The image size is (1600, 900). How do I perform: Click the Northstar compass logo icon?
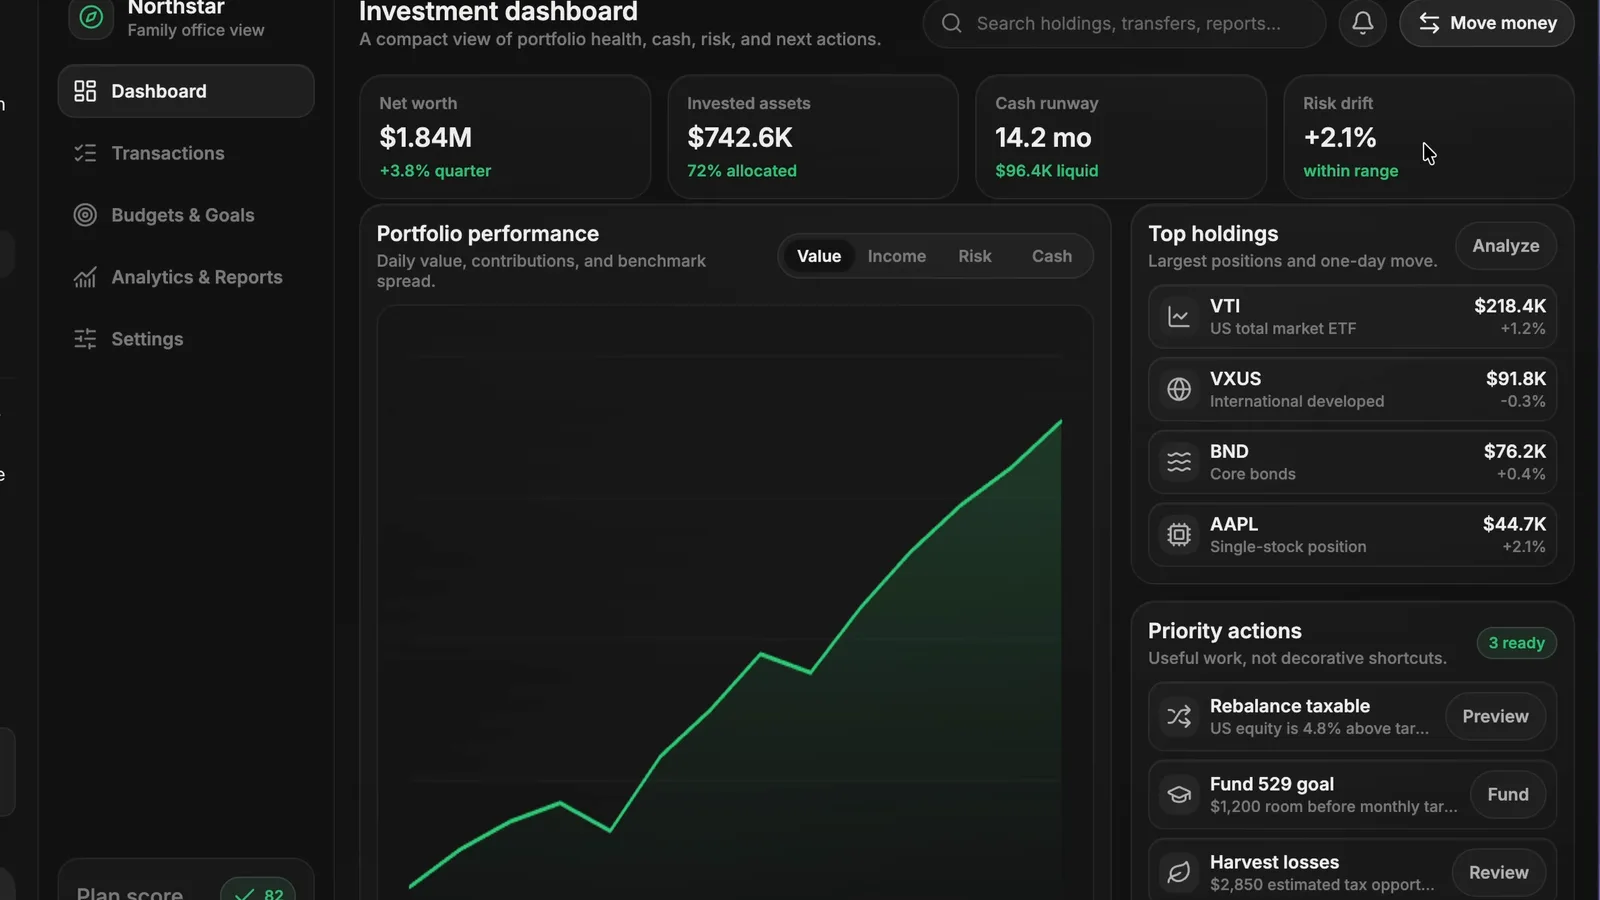[91, 17]
